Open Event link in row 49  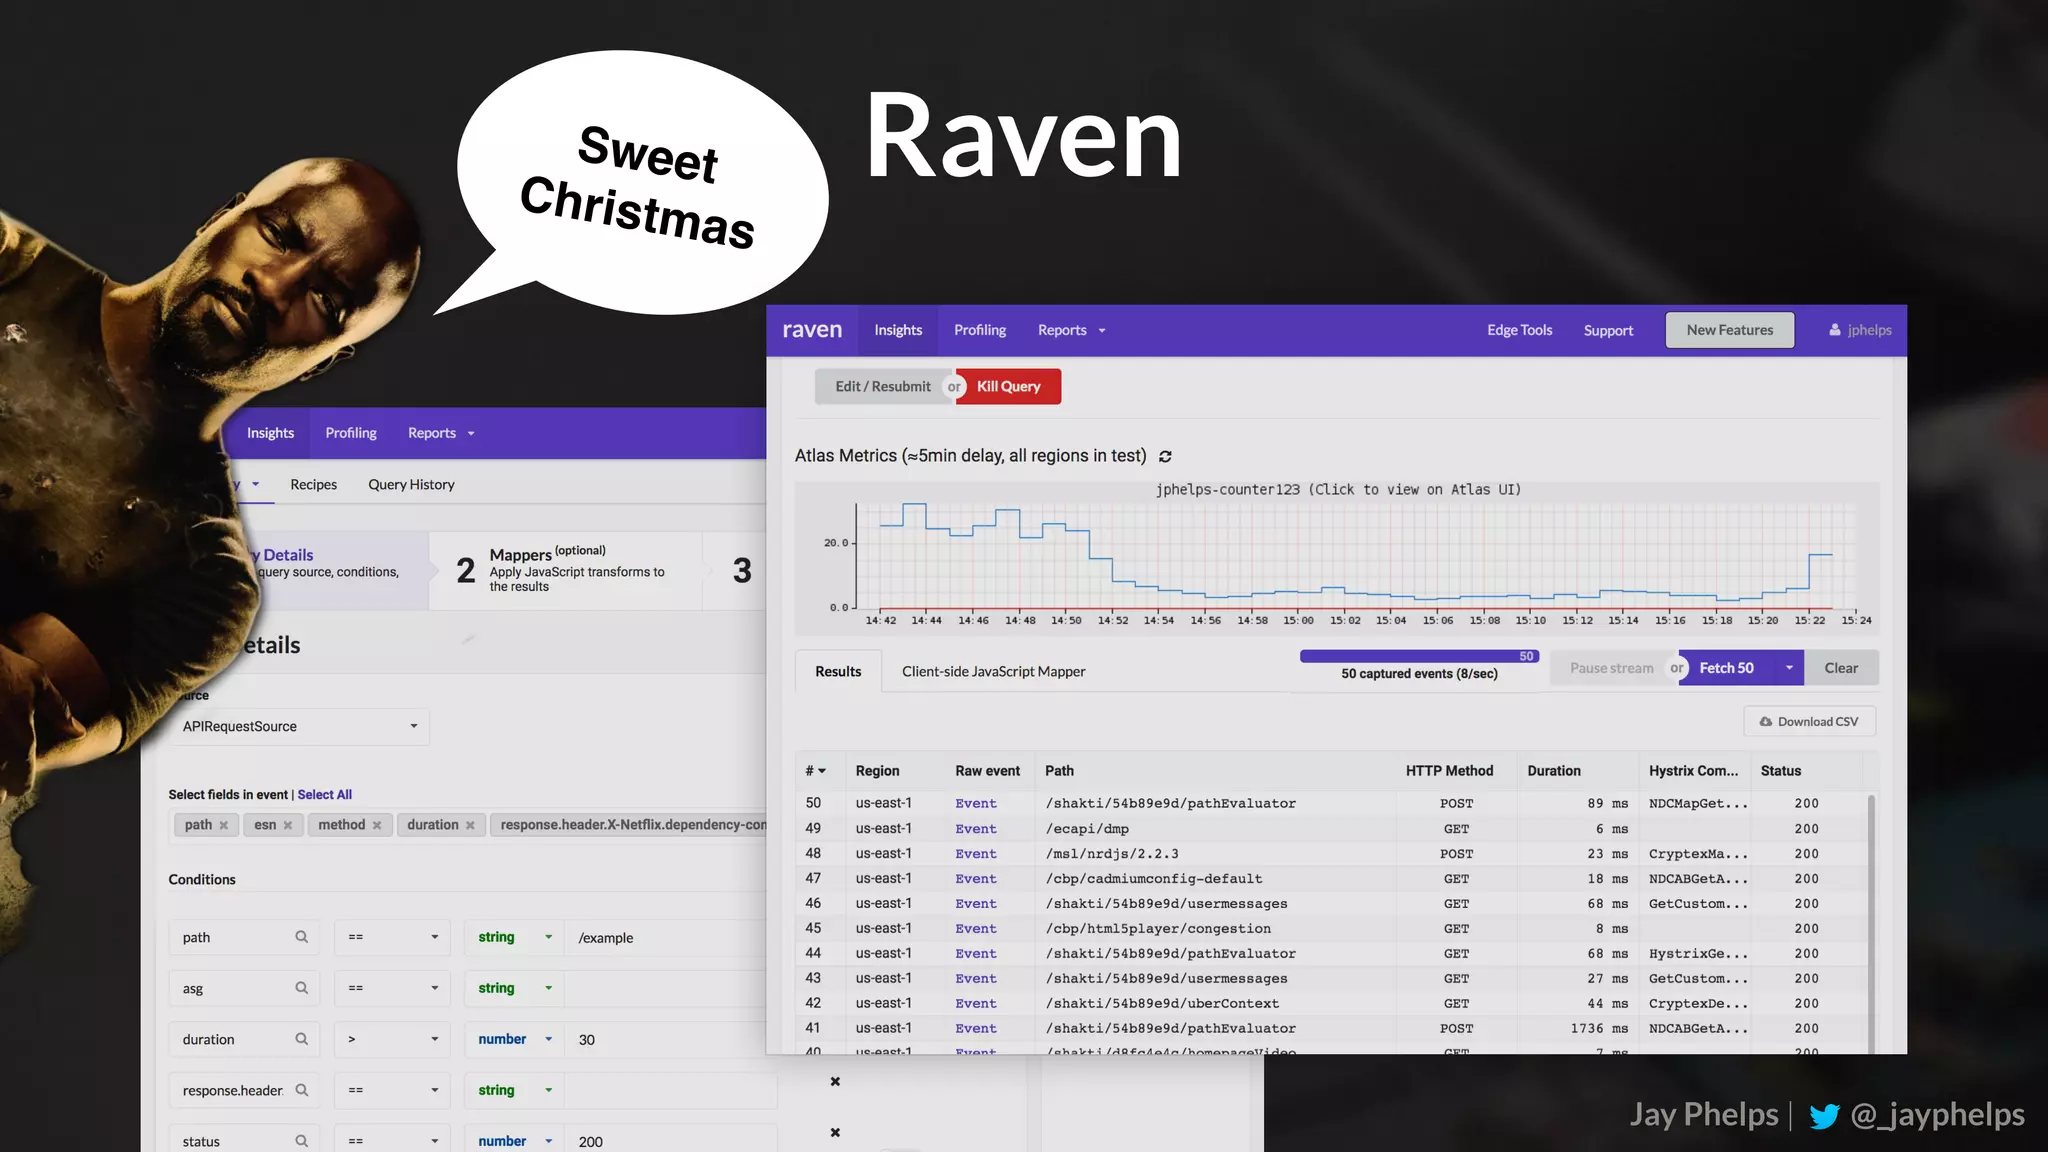[976, 829]
